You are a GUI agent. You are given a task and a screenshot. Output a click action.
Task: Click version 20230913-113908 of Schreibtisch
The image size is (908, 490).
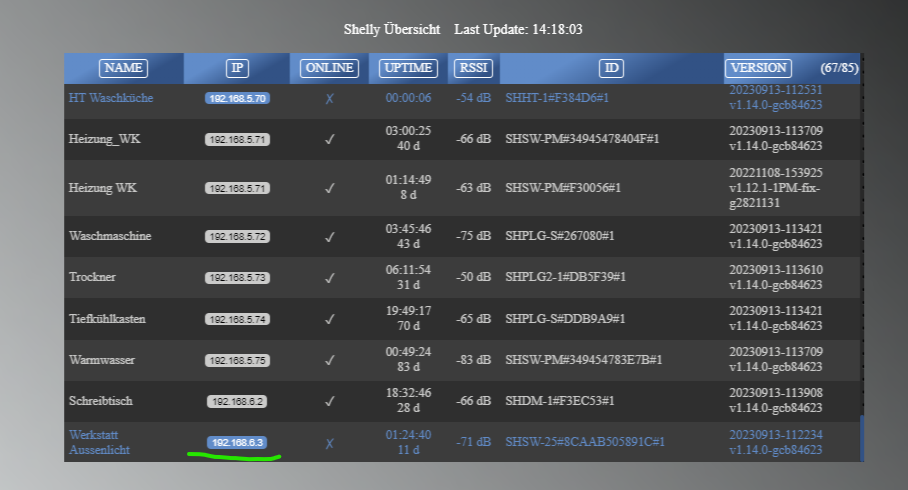coord(776,393)
